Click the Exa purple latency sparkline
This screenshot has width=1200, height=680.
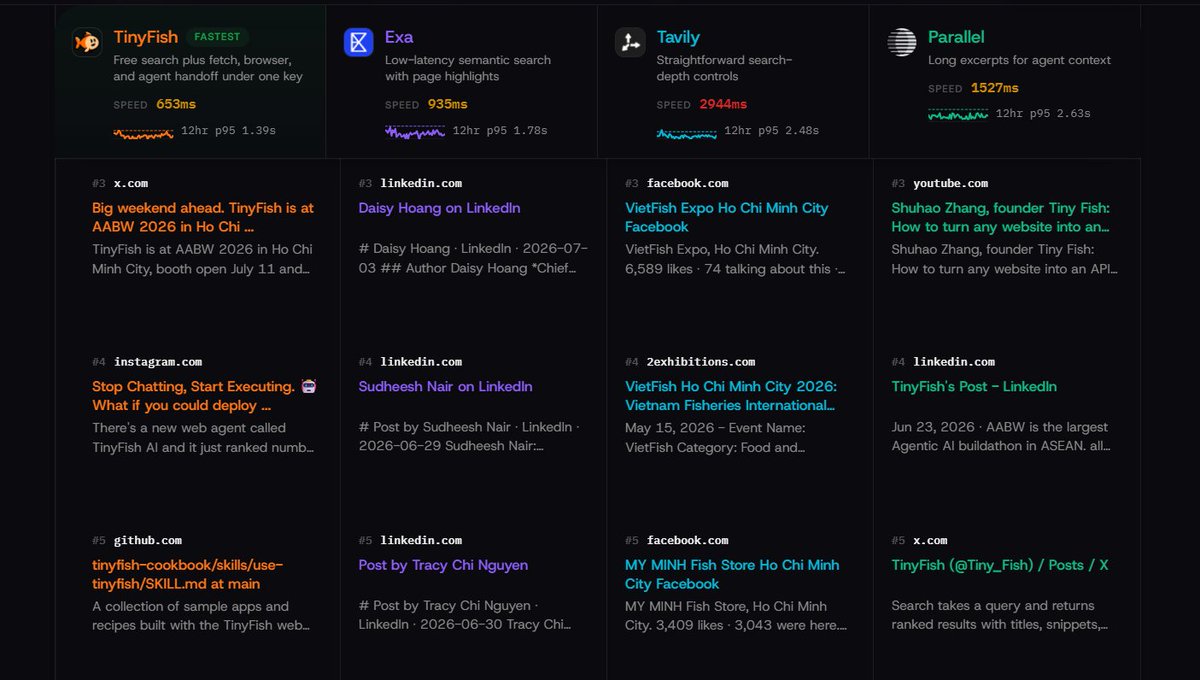[x=415, y=131]
